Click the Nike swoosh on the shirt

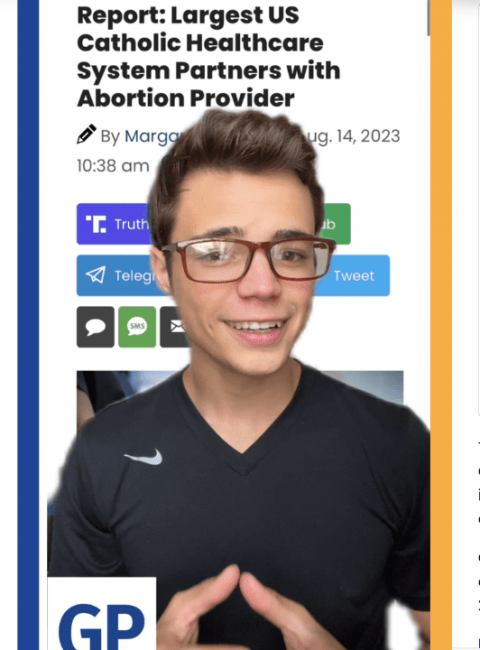tap(143, 457)
